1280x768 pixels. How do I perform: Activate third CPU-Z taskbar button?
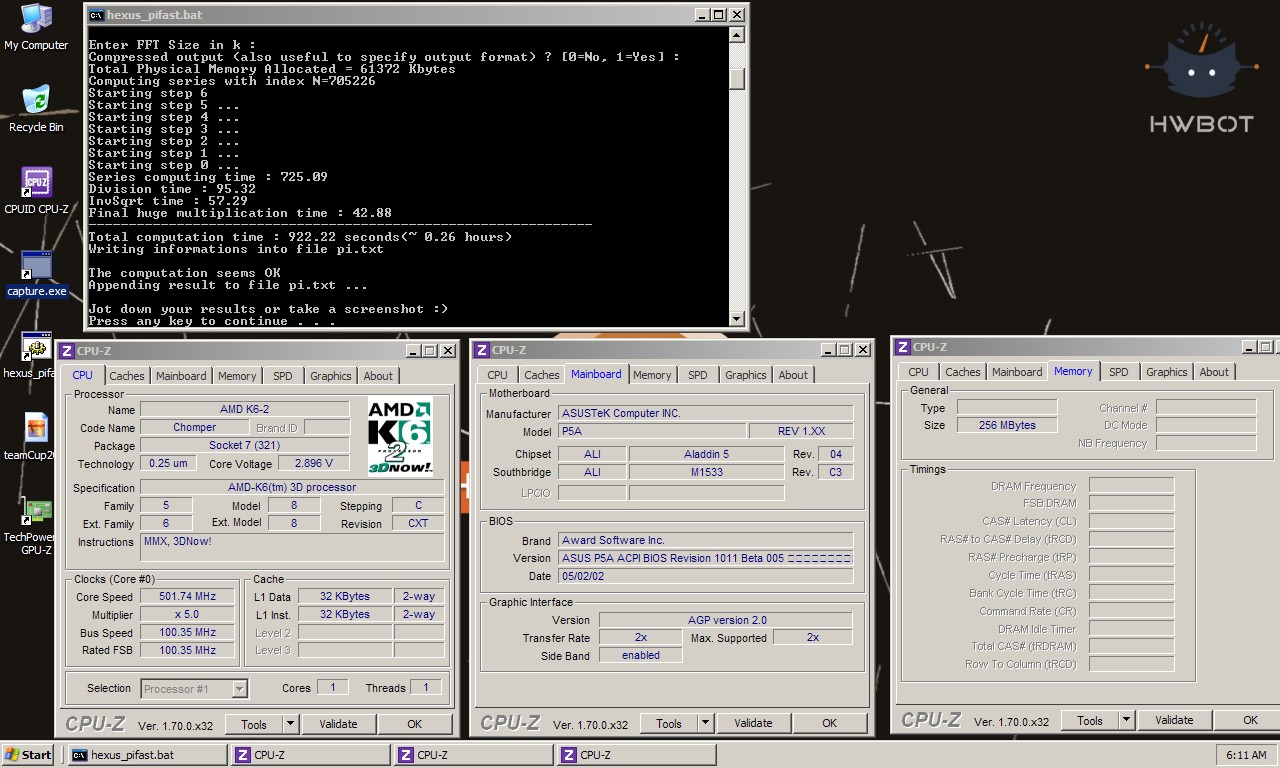click(636, 755)
